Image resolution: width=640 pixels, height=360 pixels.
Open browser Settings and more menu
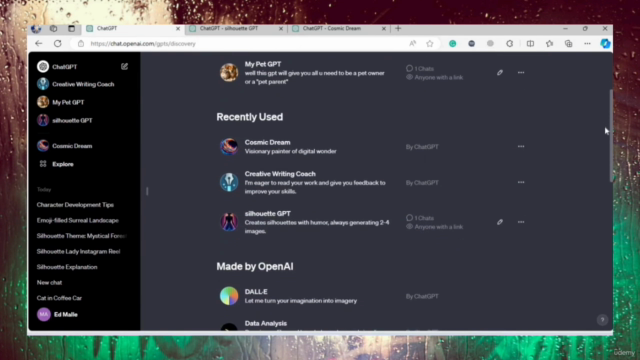tap(587, 44)
